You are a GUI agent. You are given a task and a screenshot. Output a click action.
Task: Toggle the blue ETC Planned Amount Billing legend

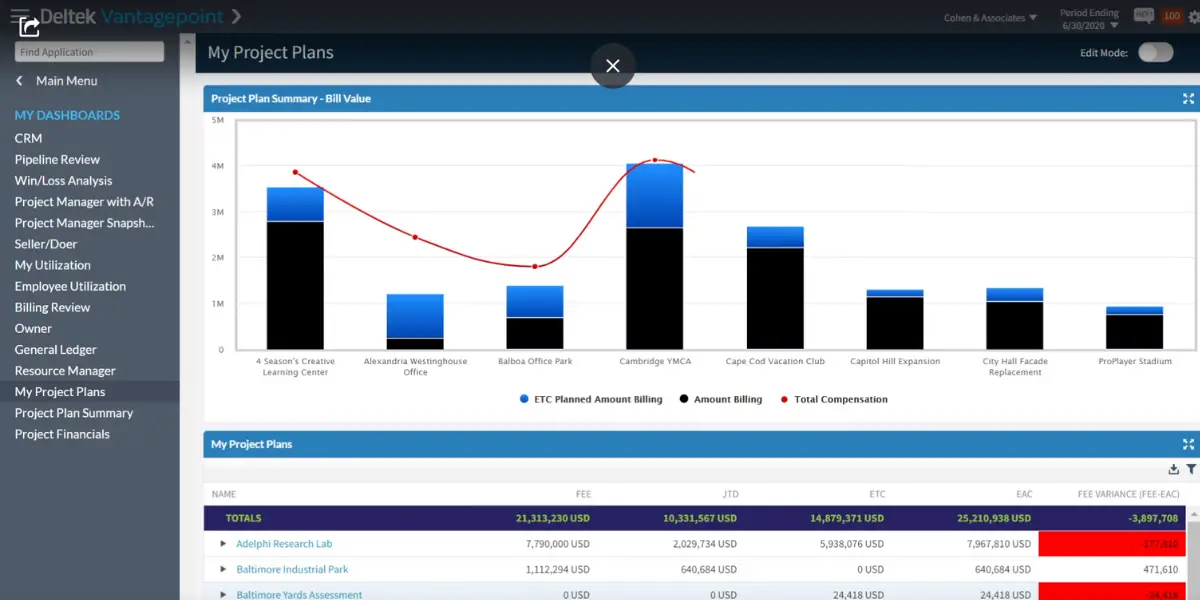pos(590,399)
